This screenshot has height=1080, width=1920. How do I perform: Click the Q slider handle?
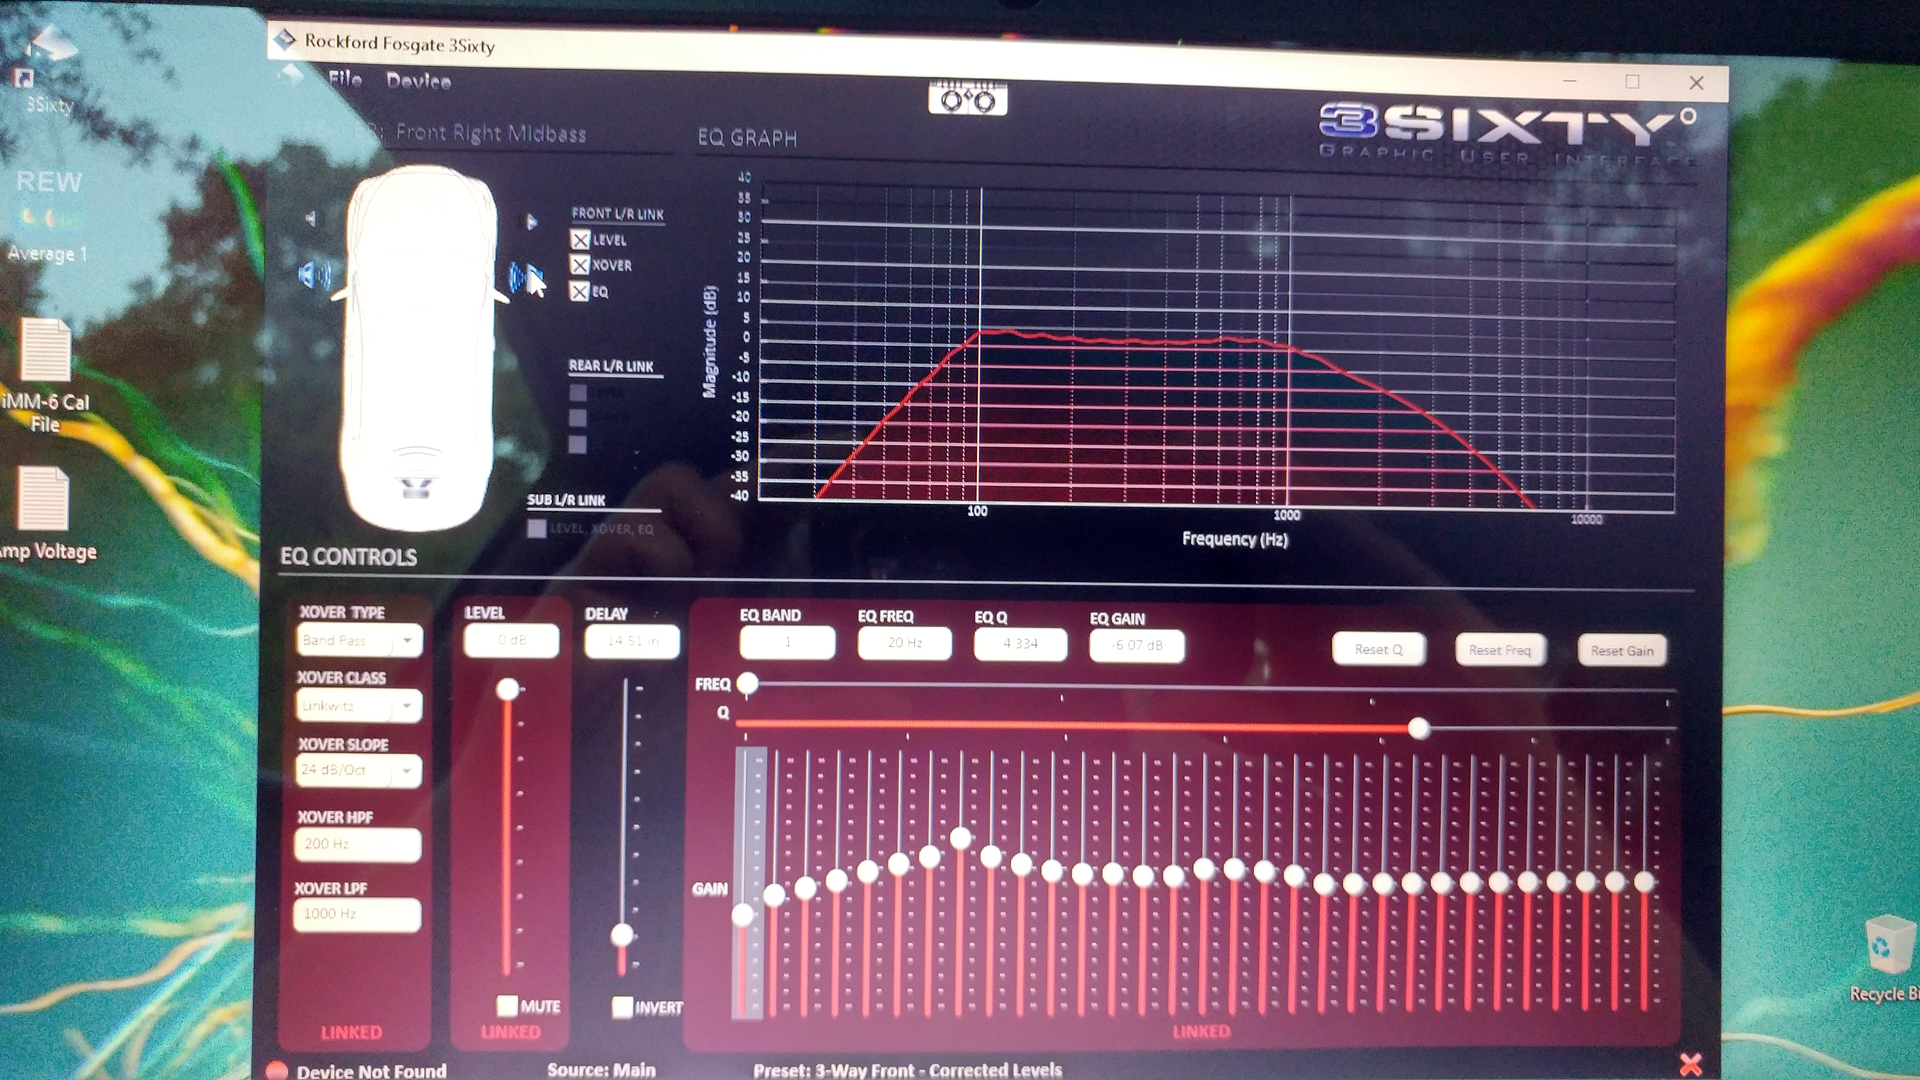1418,728
